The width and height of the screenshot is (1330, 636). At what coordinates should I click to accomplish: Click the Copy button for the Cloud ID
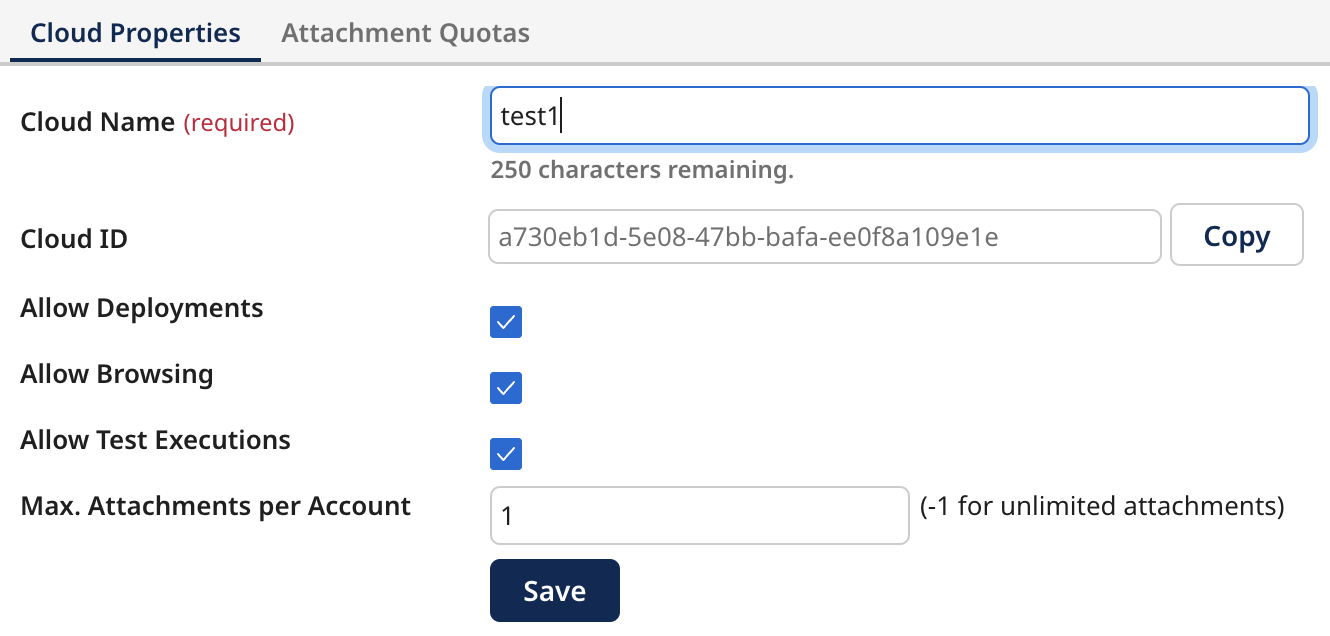pyautogui.click(x=1236, y=235)
